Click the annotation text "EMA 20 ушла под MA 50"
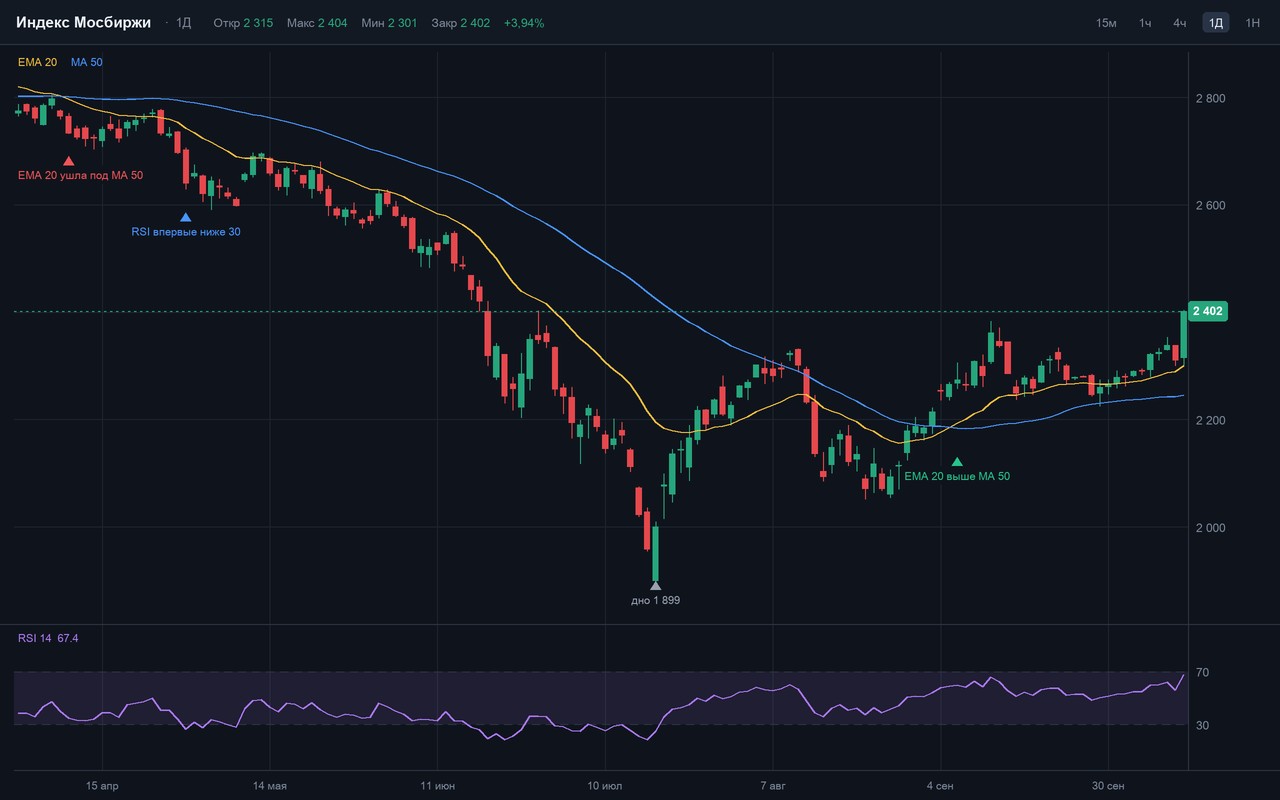The width and height of the screenshot is (1280, 800). pos(80,175)
